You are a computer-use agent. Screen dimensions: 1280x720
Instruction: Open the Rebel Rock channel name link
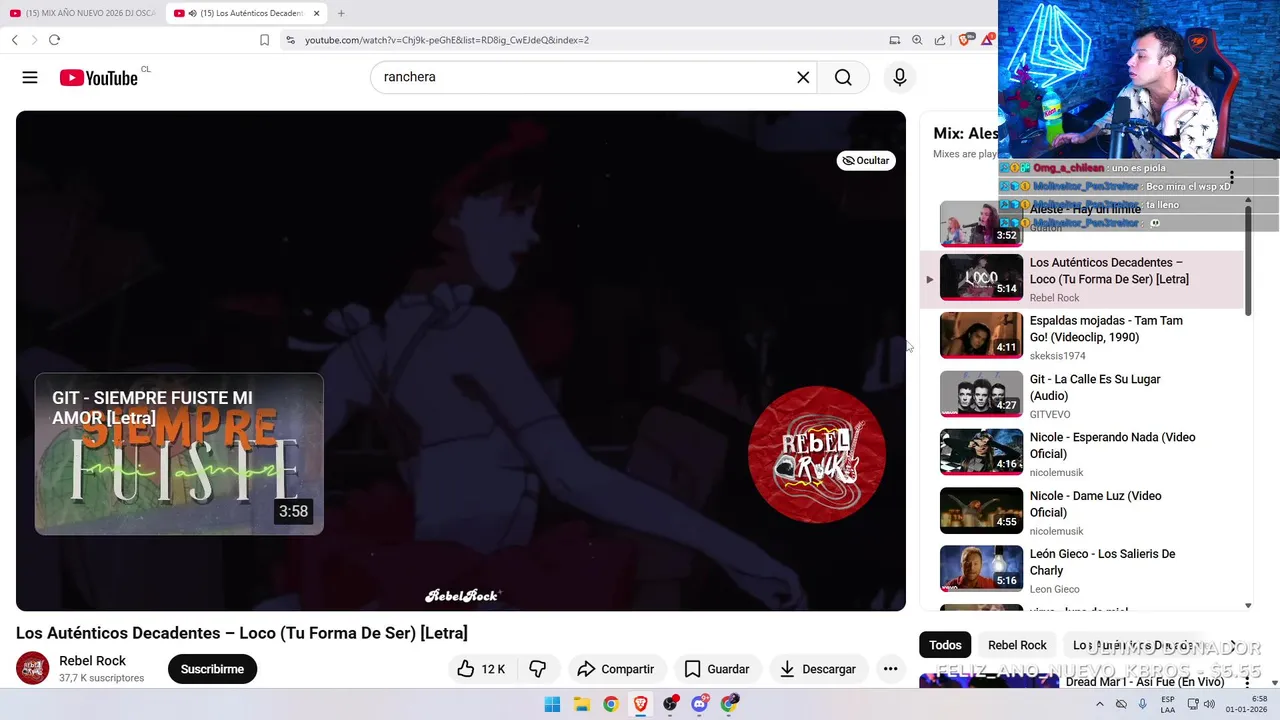[92, 660]
